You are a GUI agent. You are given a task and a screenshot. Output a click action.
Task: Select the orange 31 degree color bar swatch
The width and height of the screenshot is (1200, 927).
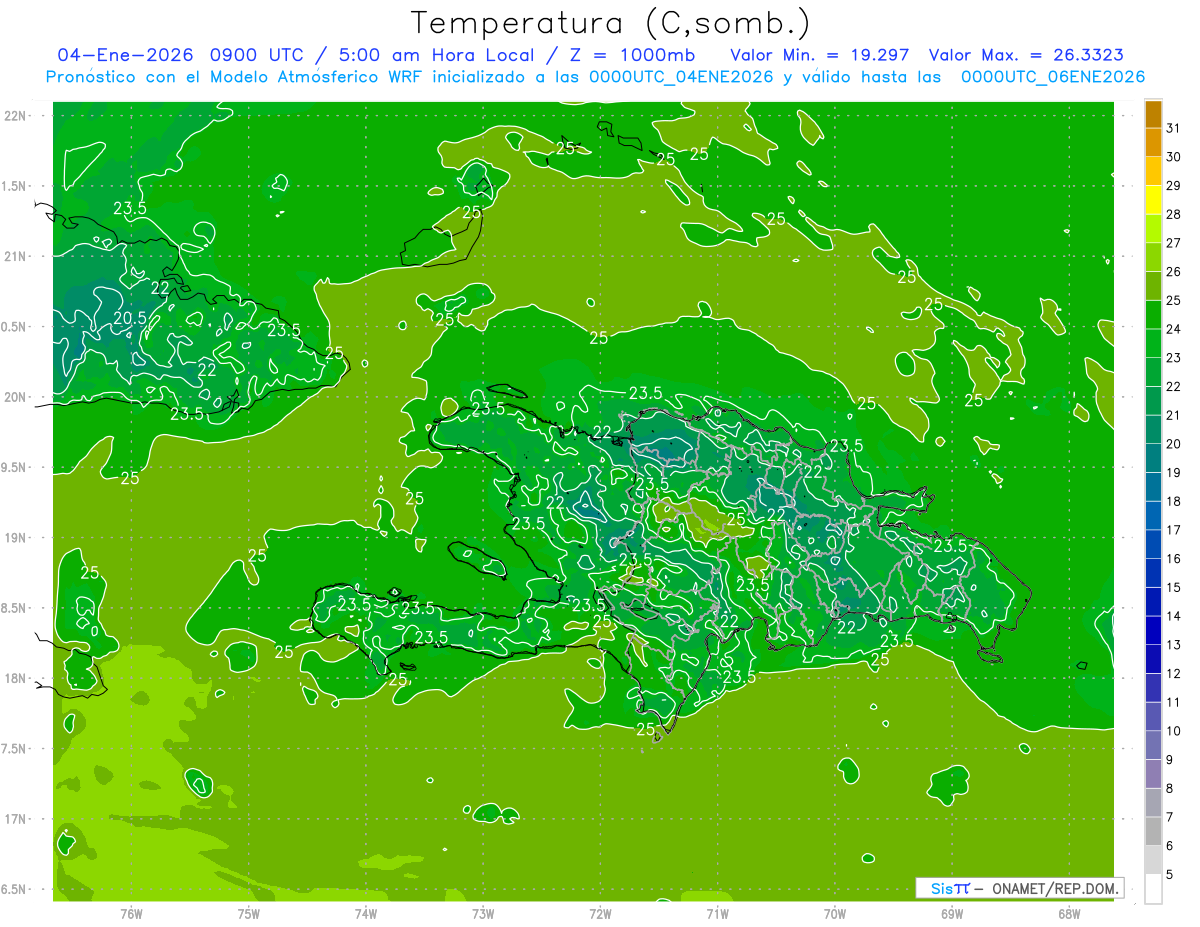tap(1153, 114)
